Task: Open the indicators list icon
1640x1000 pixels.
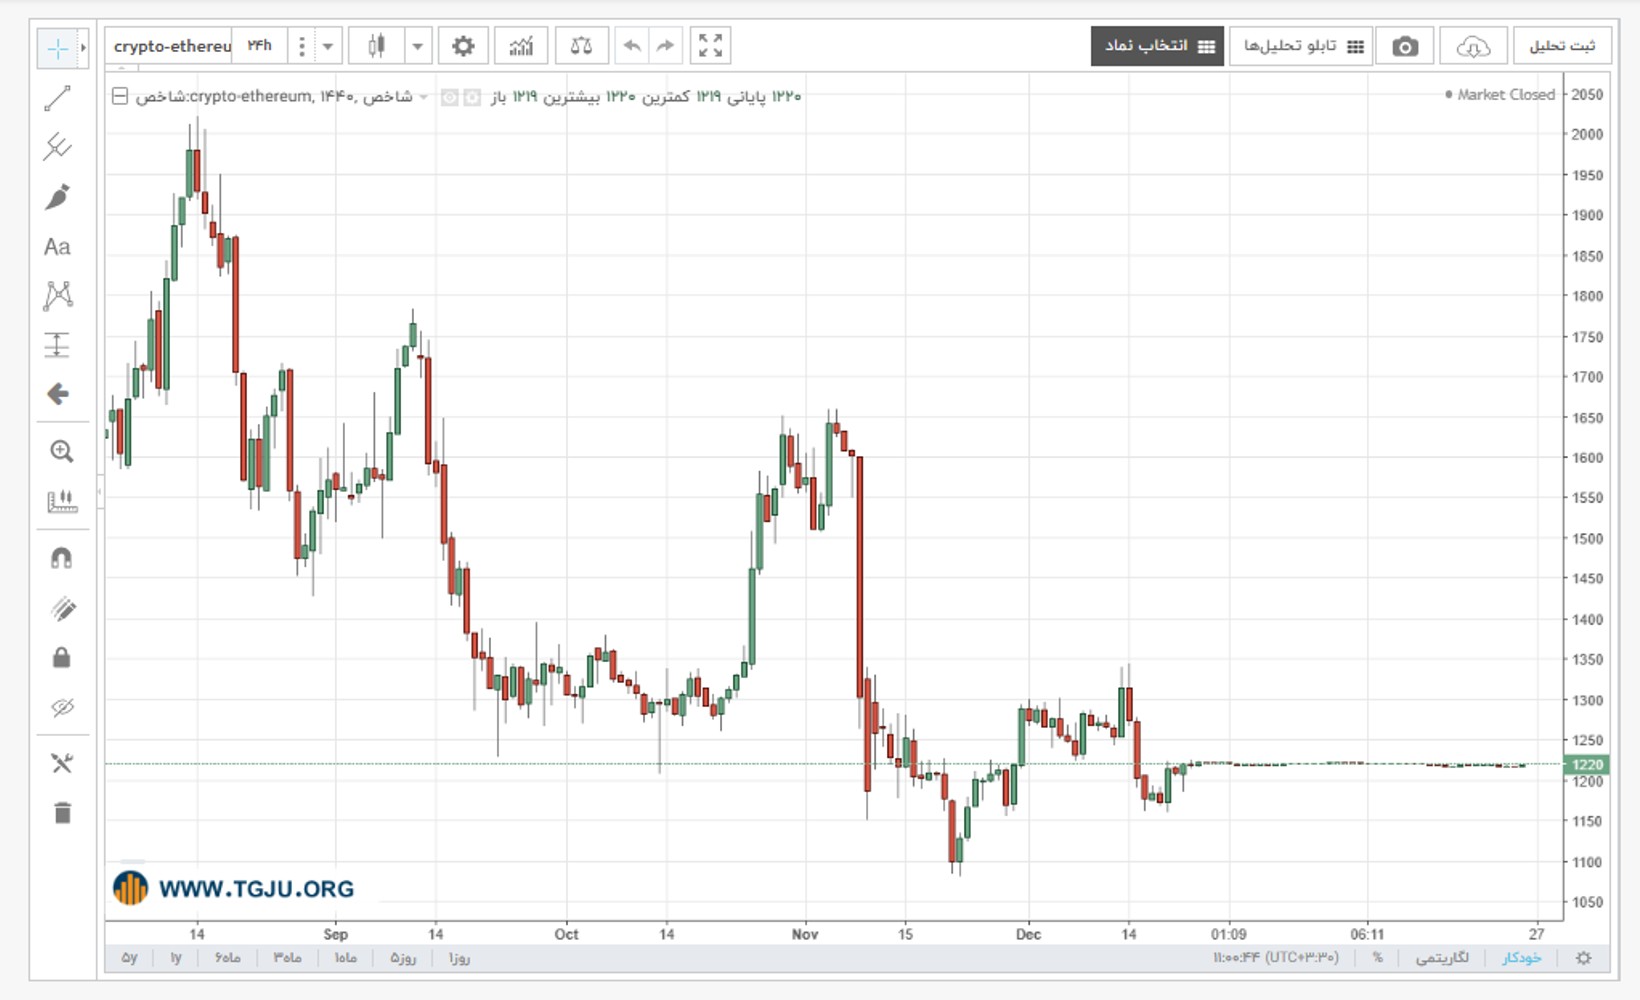Action: pyautogui.click(x=521, y=46)
